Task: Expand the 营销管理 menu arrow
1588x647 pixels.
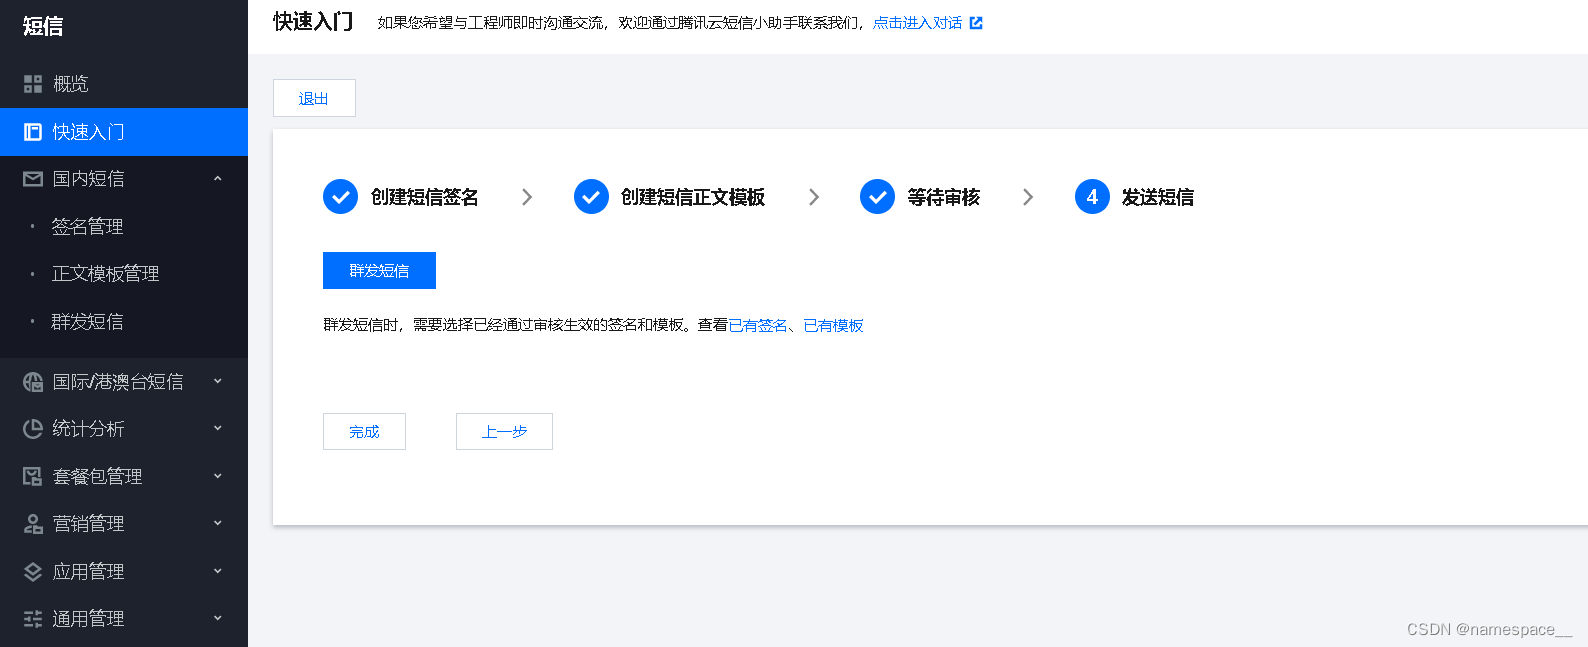Action: click(x=217, y=524)
